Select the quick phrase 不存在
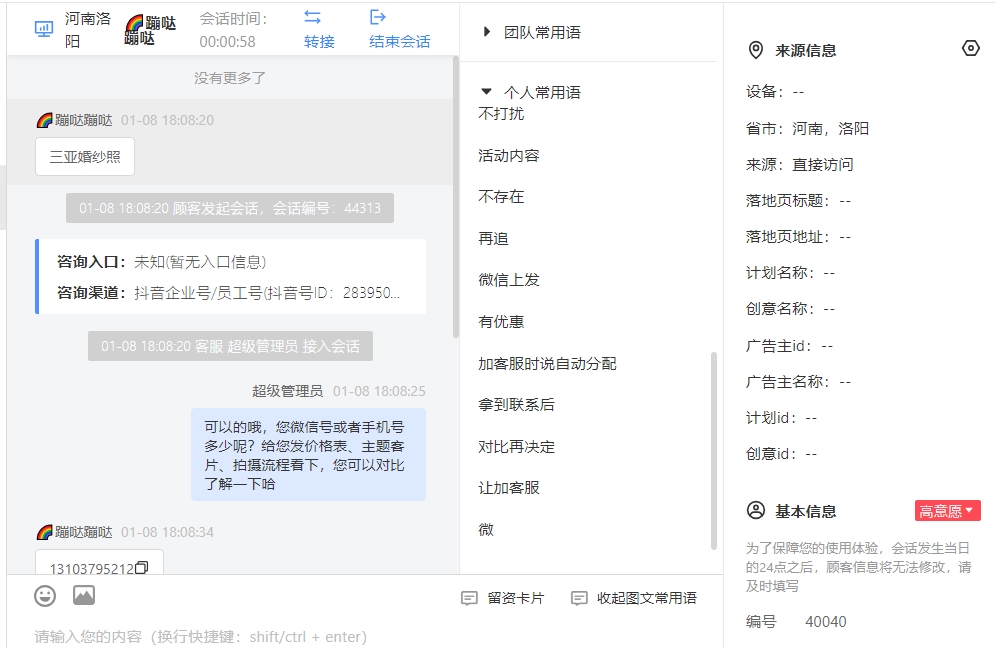 pos(501,197)
